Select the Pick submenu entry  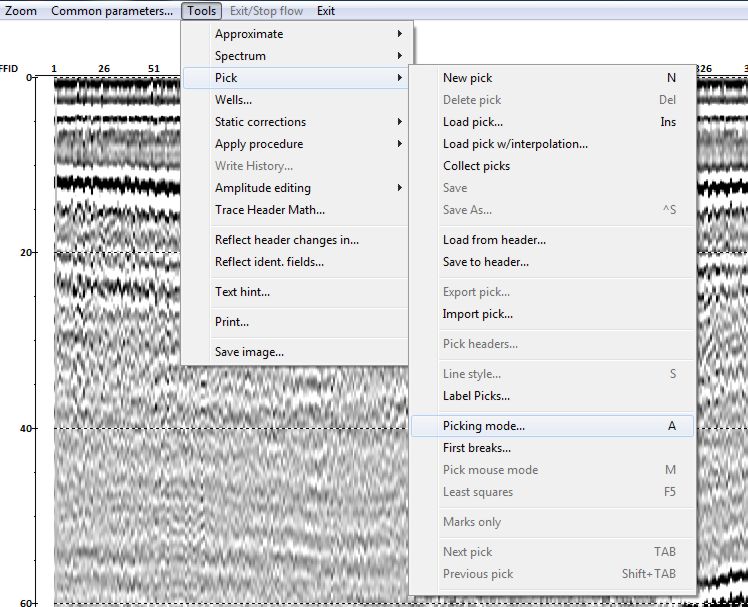[295, 78]
